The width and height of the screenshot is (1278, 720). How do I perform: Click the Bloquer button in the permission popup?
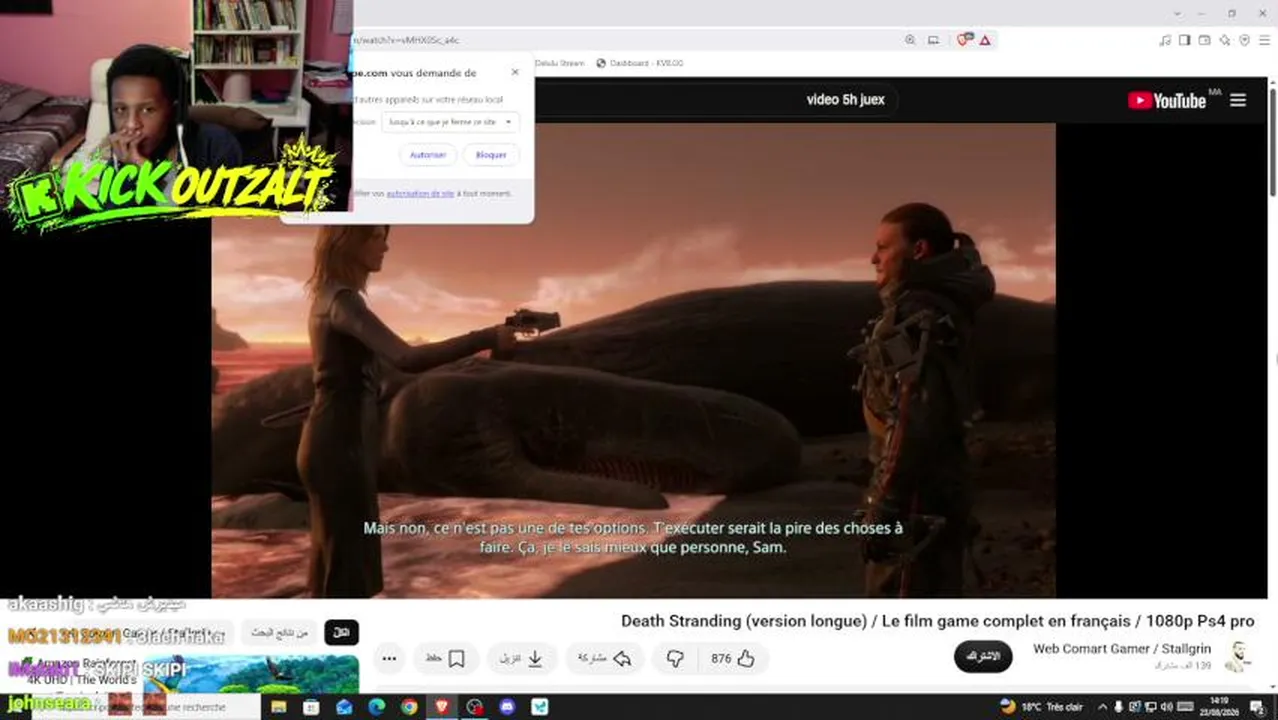(x=491, y=155)
